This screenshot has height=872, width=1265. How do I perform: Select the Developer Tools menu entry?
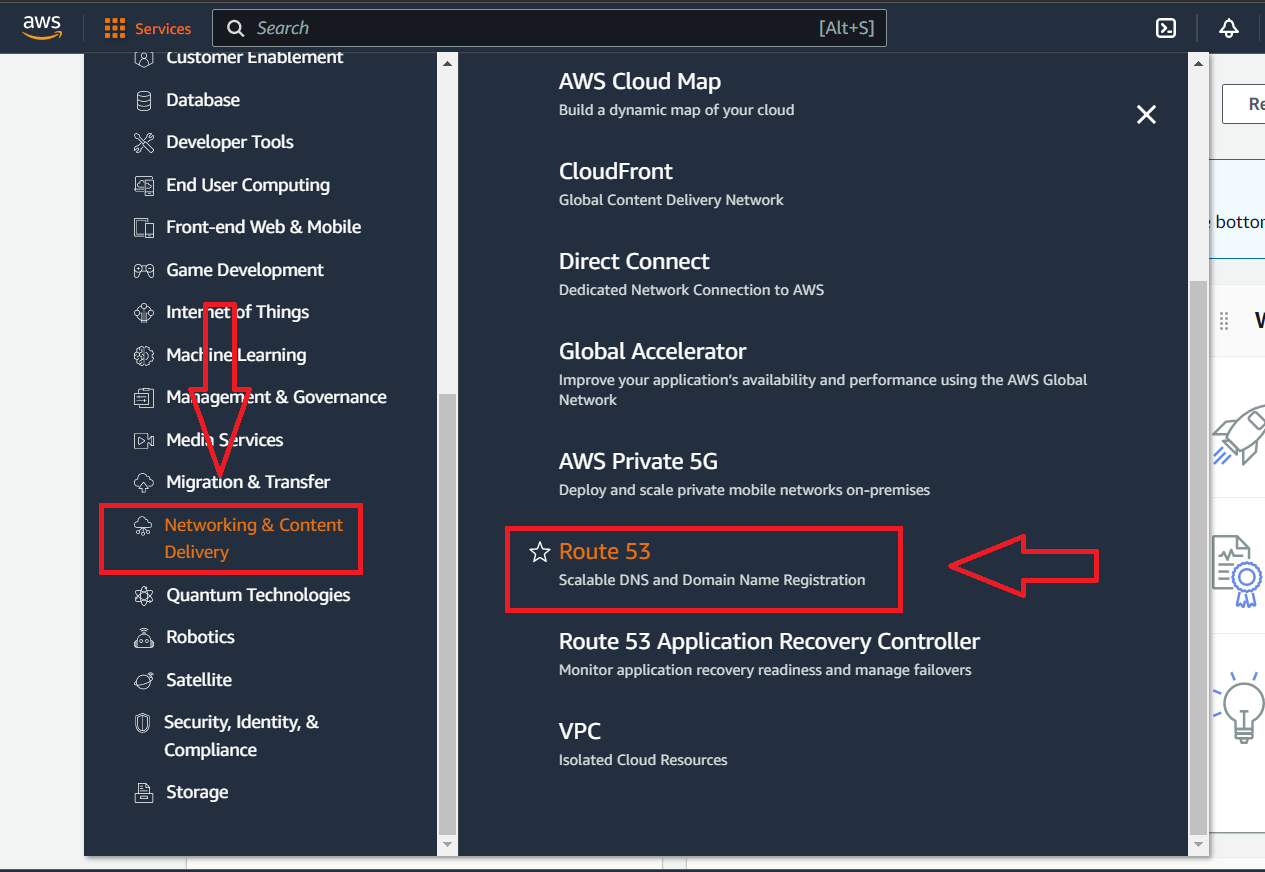coord(230,142)
